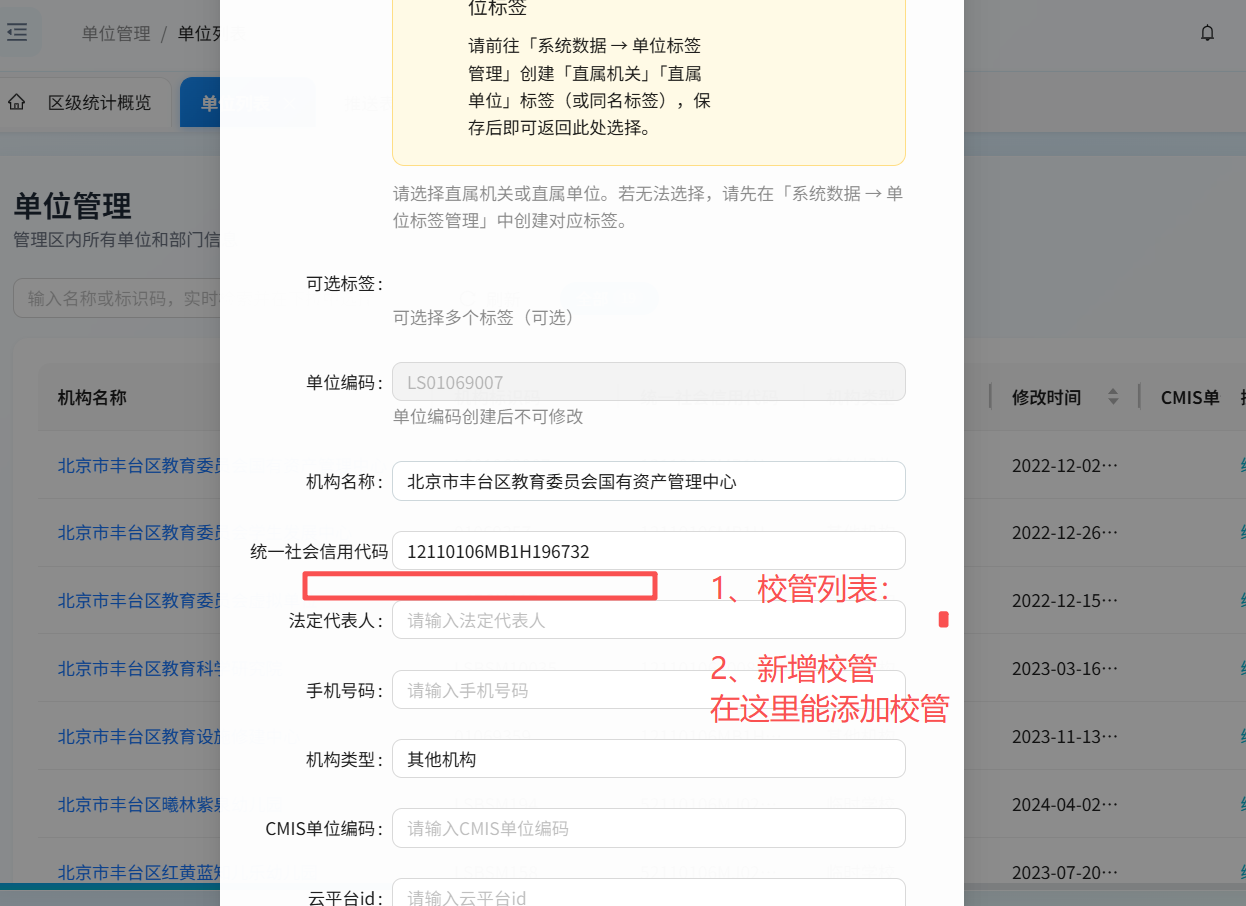Click the 手机号码 input field
This screenshot has width=1246, height=906.
(x=648, y=690)
